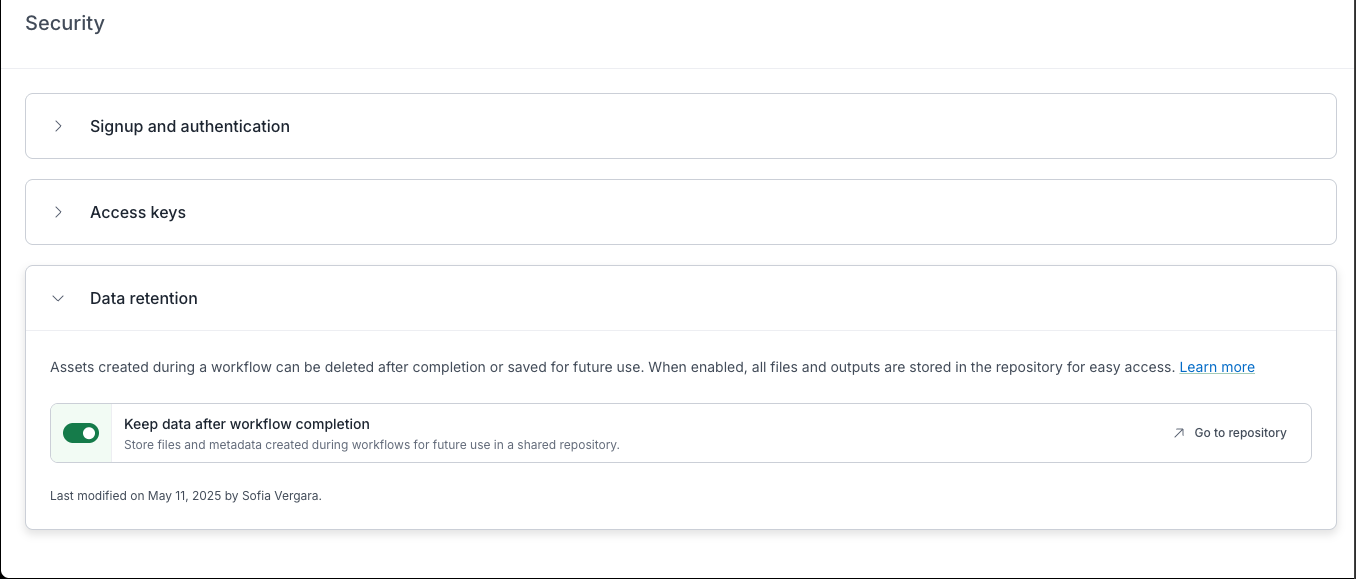Image resolution: width=1356 pixels, height=579 pixels.
Task: Open the Signup and authentication section title
Action: [190, 126]
